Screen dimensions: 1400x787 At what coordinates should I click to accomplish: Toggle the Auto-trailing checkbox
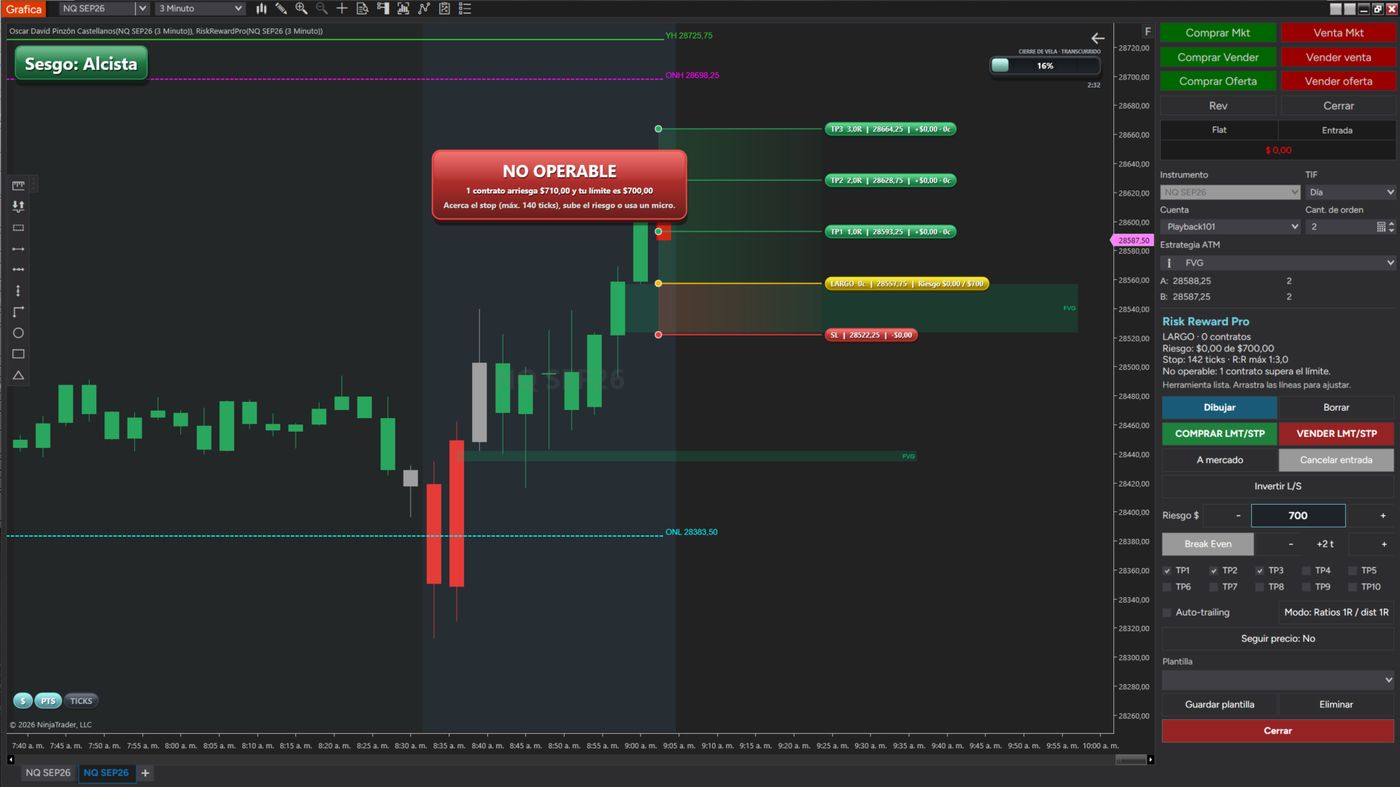click(1167, 612)
